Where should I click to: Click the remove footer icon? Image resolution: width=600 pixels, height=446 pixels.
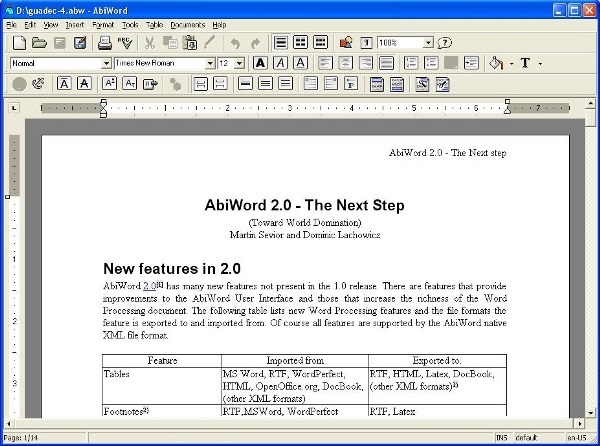coord(442,84)
